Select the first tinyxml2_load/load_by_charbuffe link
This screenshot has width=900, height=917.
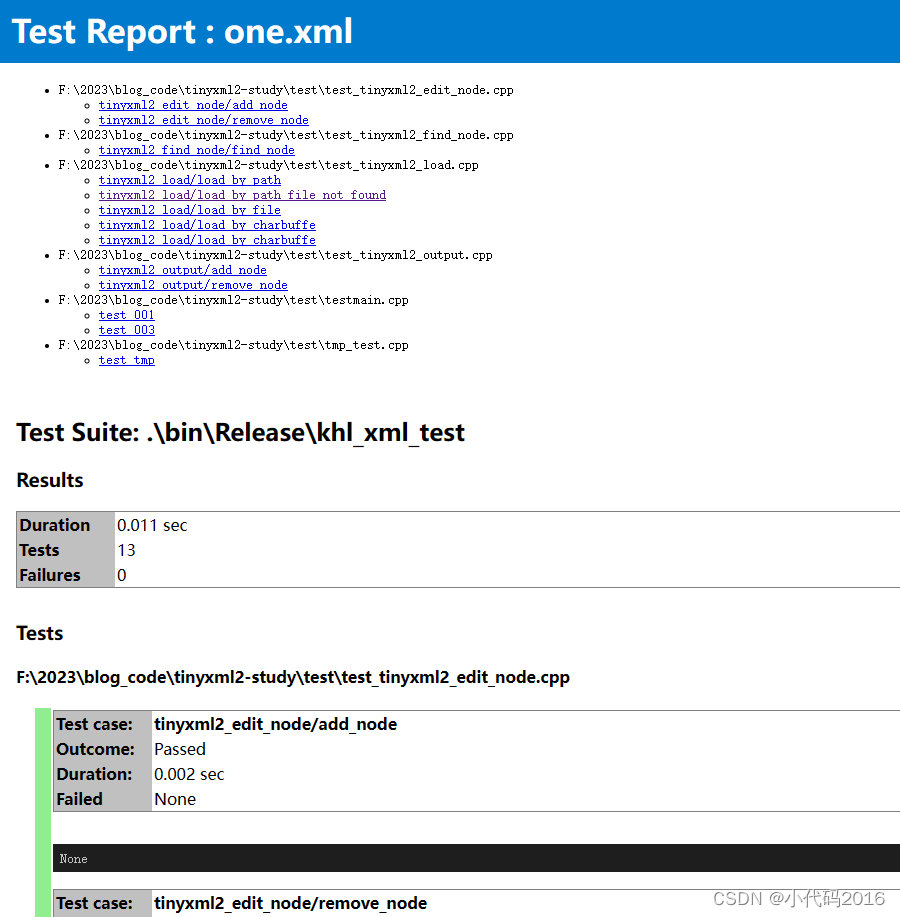(x=206, y=225)
